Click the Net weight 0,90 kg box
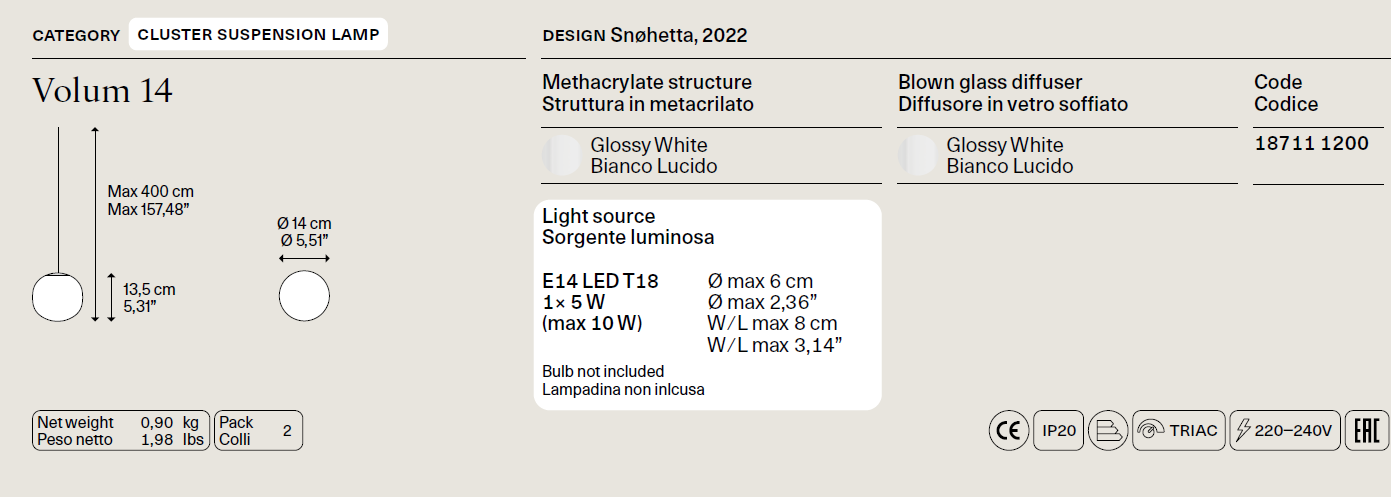This screenshot has height=497, width=1391. pyautogui.click(x=121, y=431)
